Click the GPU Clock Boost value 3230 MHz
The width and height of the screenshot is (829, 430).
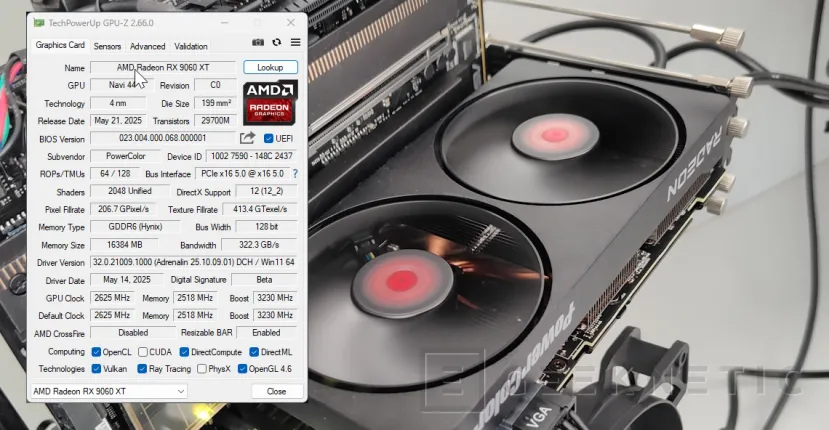click(275, 298)
